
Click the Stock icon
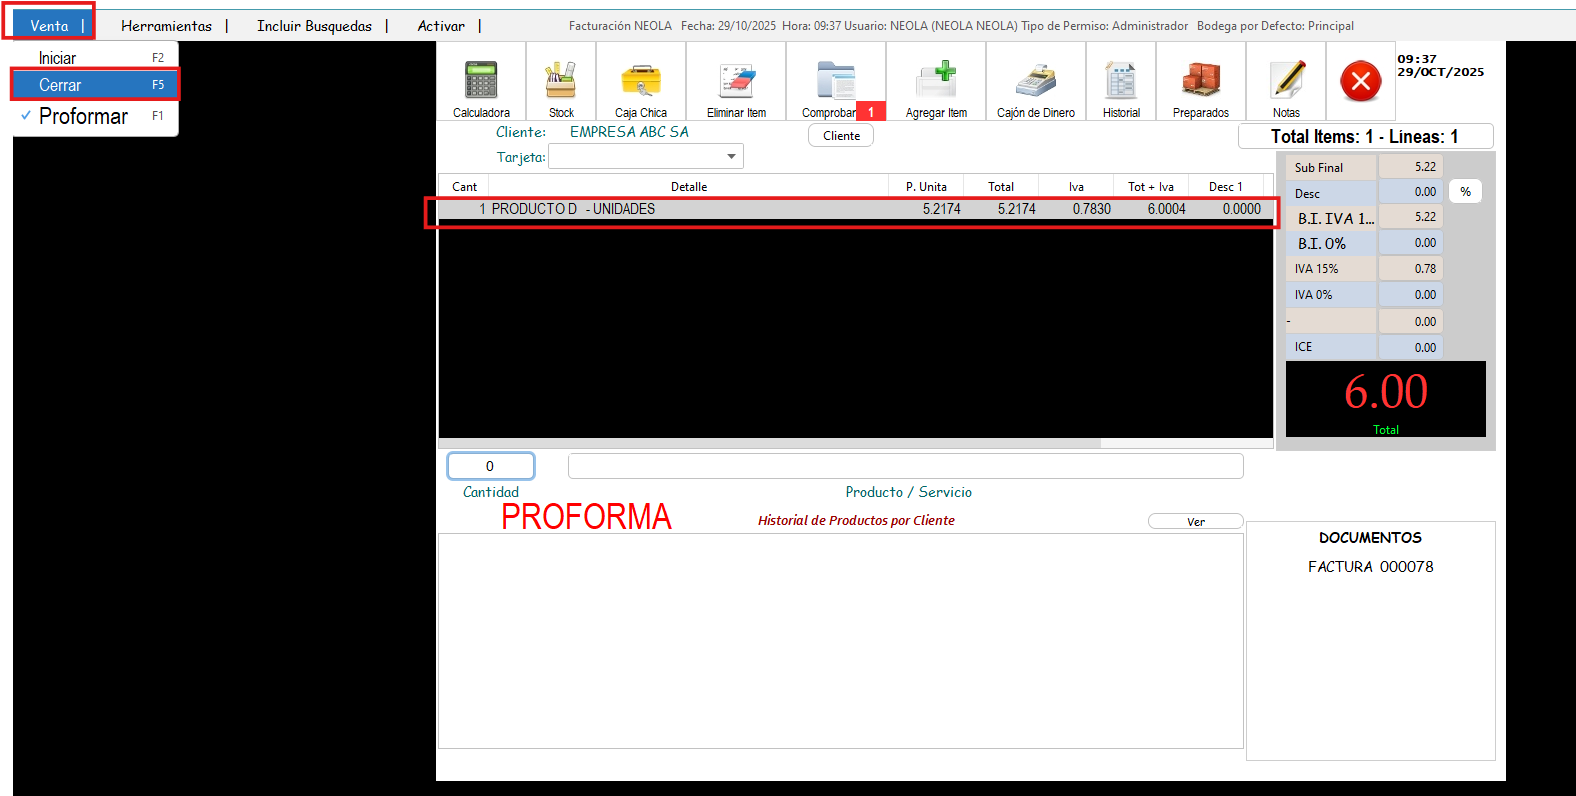[561, 82]
